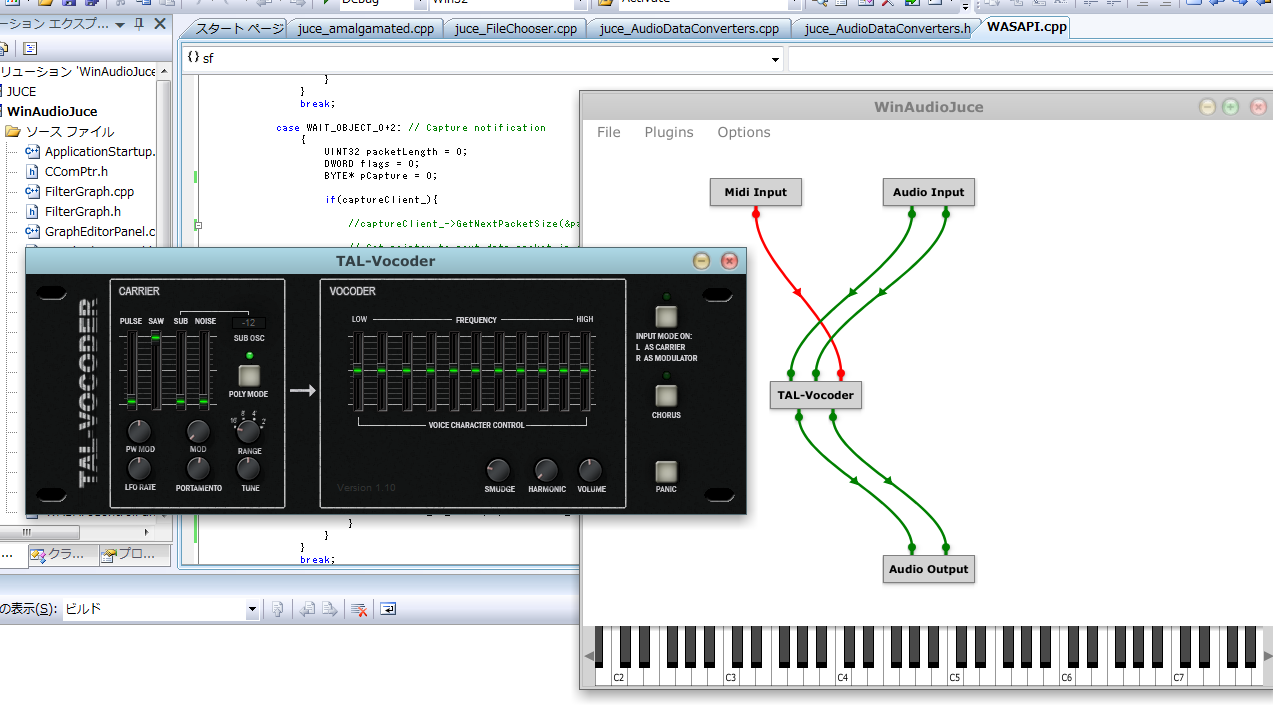Toggle the Poly Mode button
Viewport: 1273px width, 705px height.
tap(249, 377)
